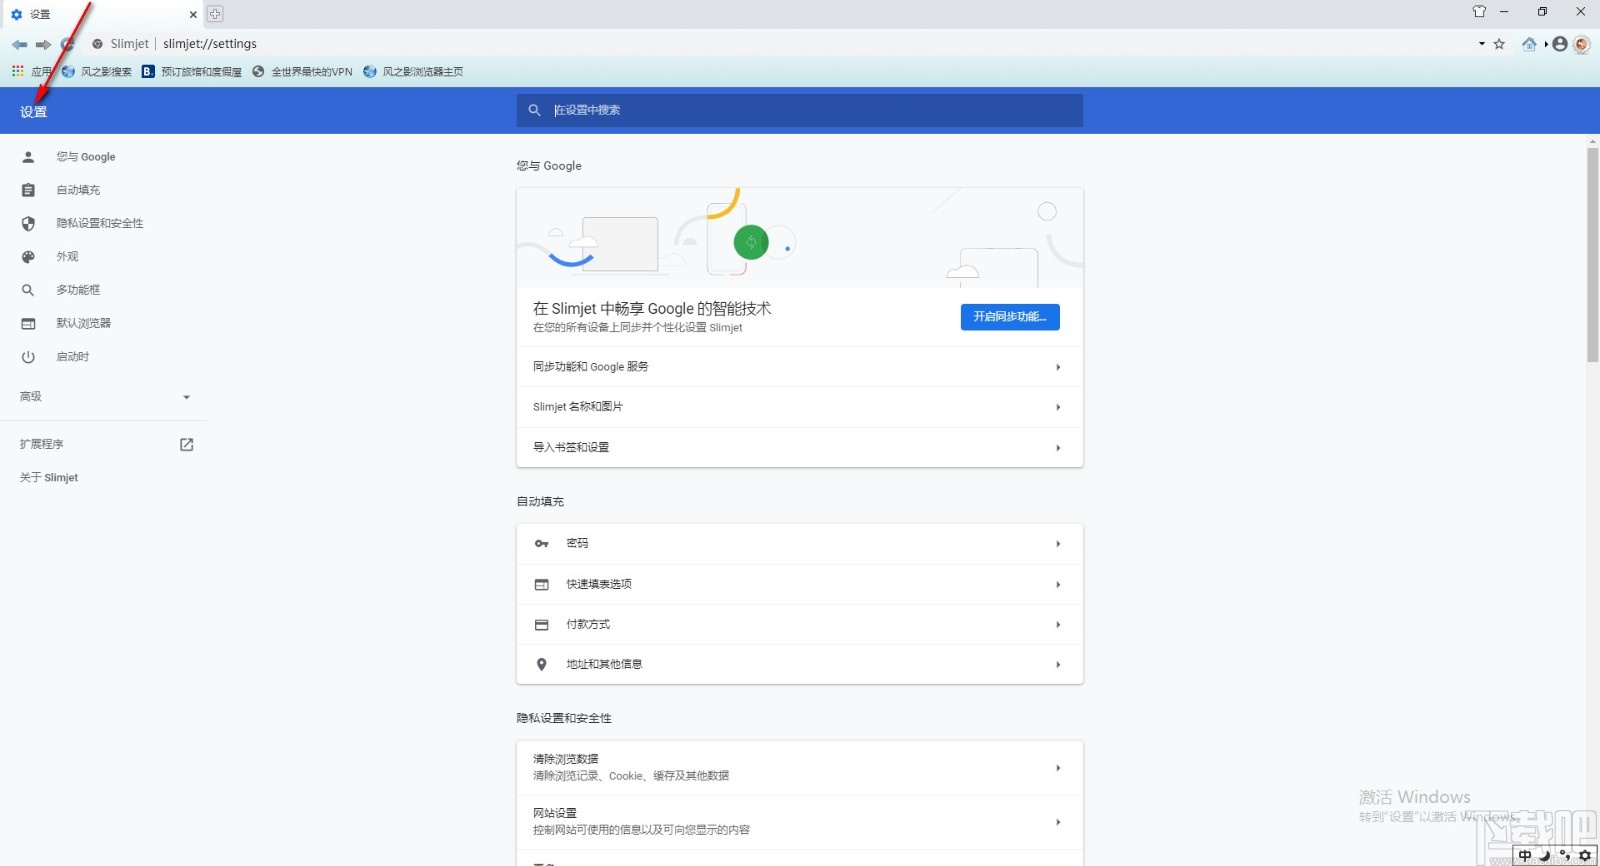Click the power icon beside 启动时
The image size is (1600, 866).
coord(28,357)
